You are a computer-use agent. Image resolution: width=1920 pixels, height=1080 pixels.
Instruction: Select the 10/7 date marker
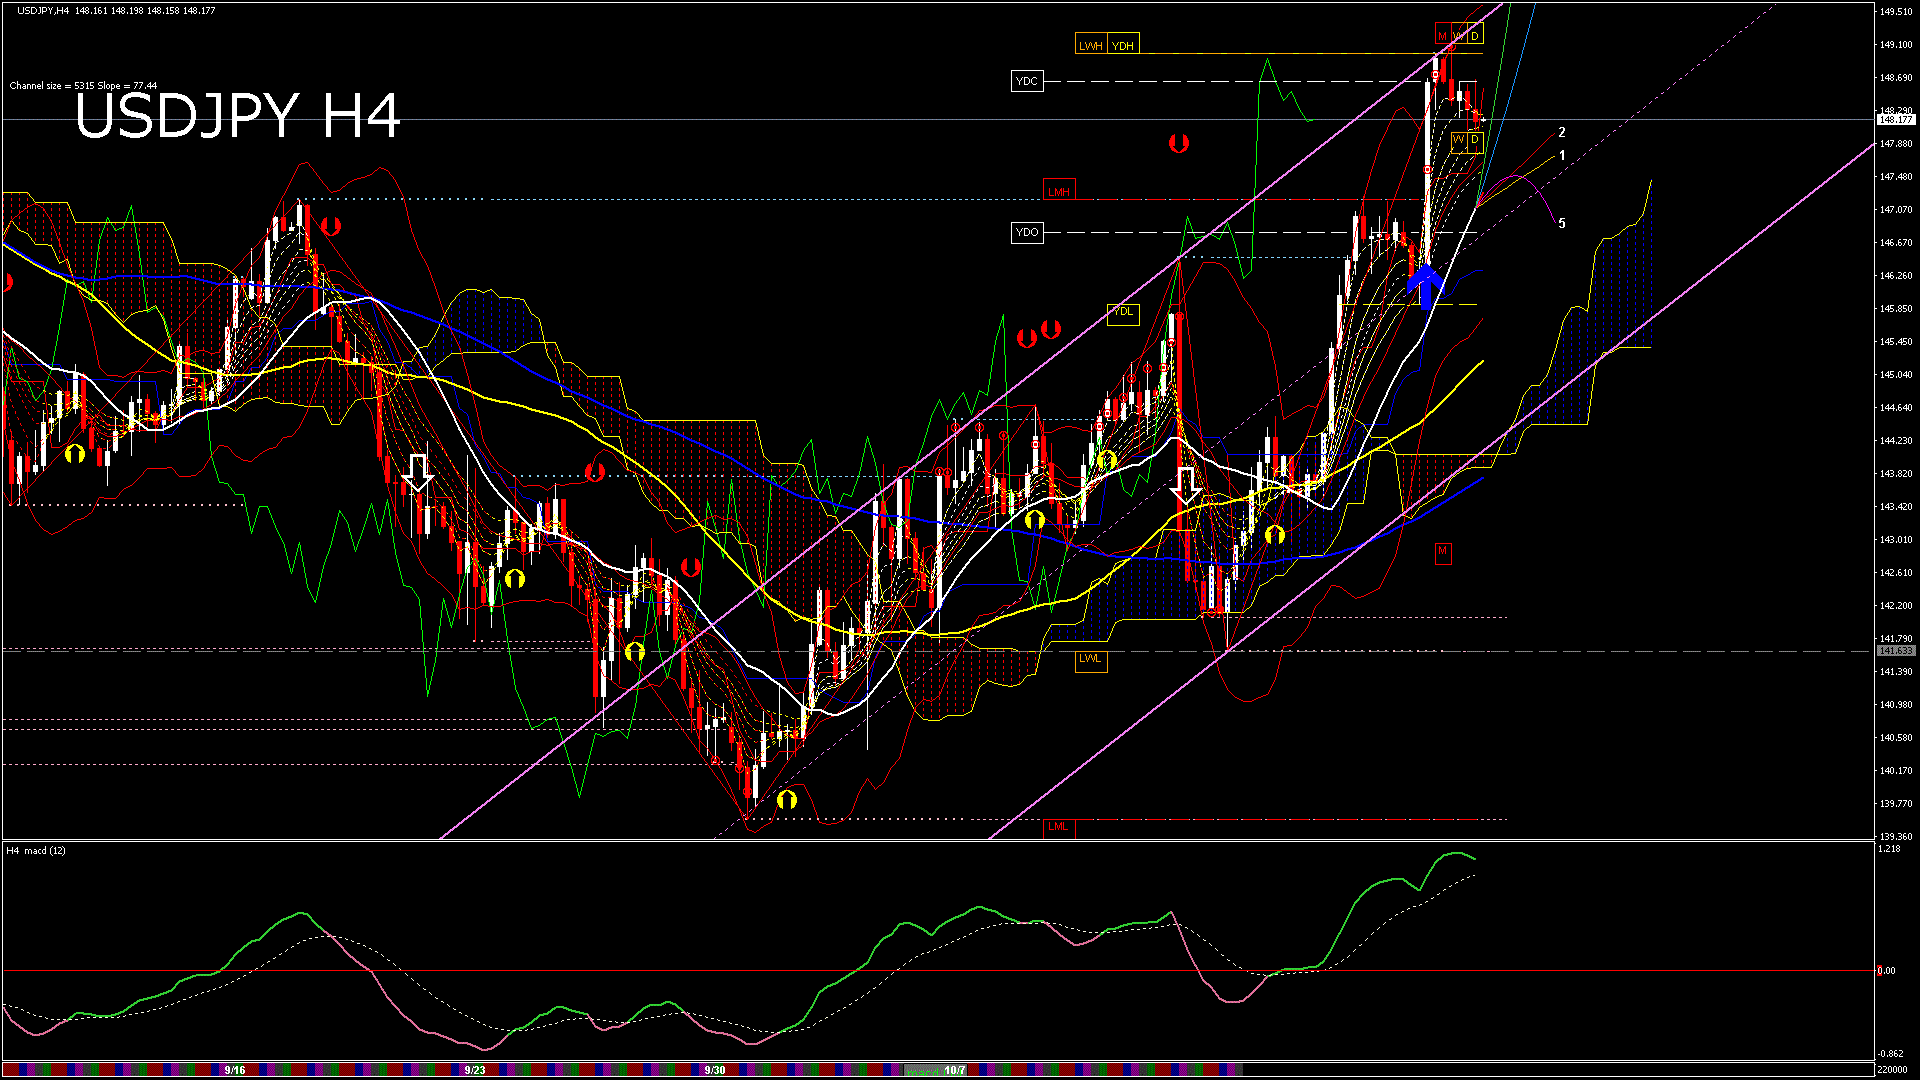pyautogui.click(x=955, y=1070)
